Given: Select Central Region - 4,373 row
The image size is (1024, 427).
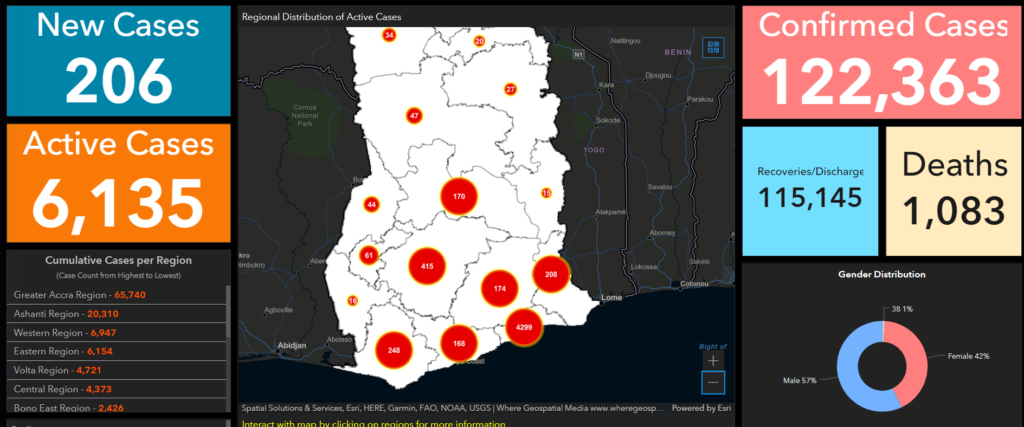Looking at the screenshot, I should pyautogui.click(x=116, y=389).
